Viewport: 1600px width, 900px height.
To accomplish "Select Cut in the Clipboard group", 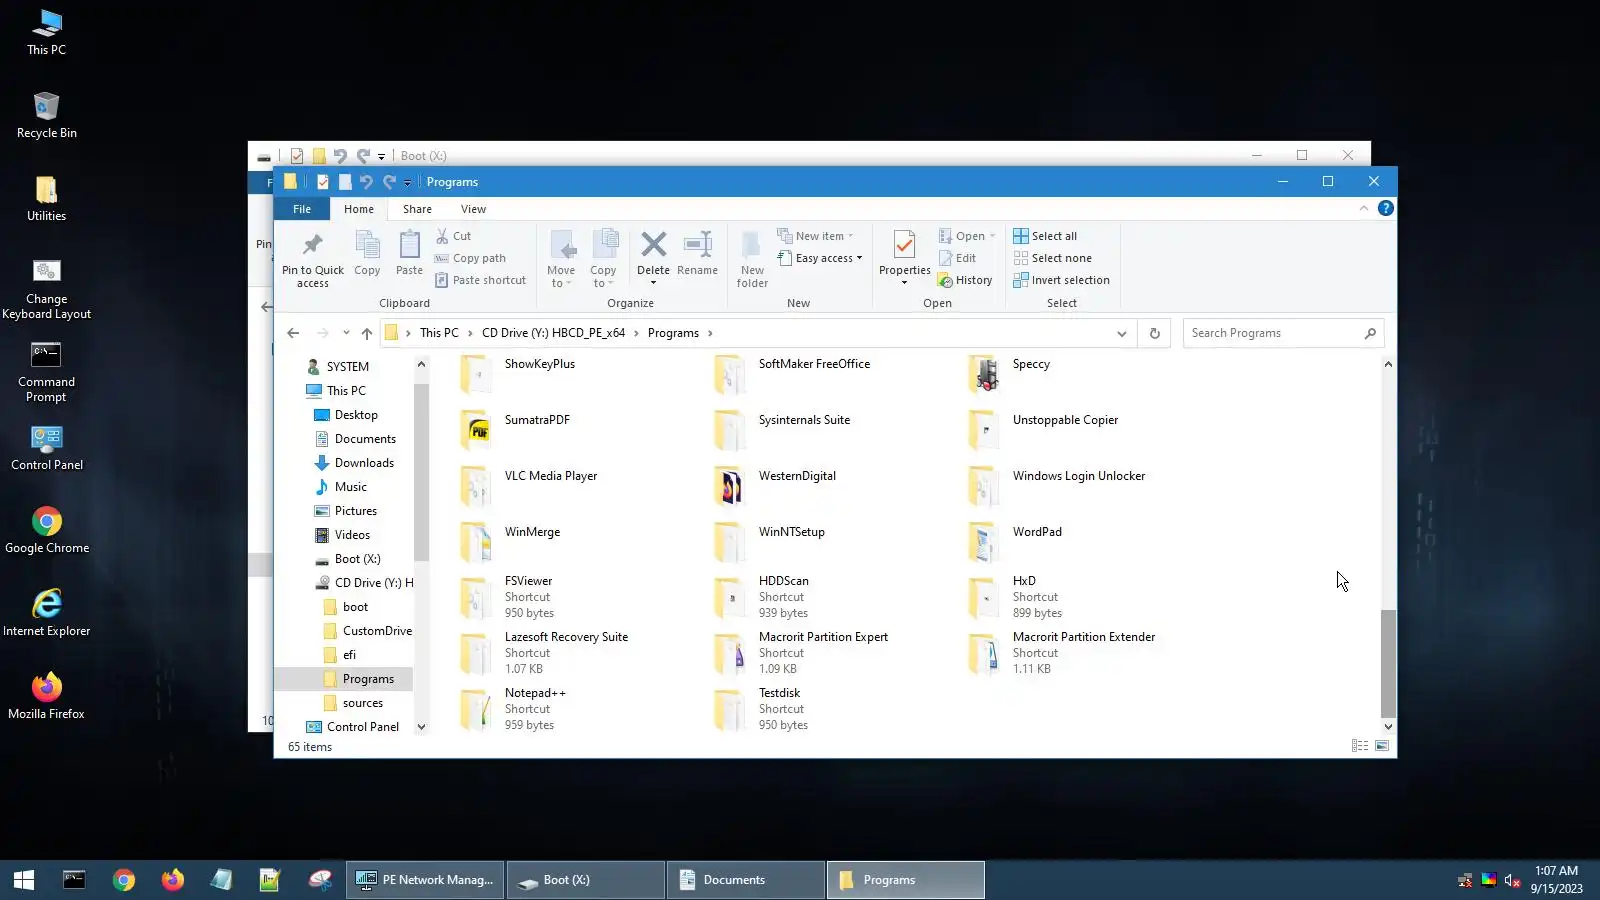I will click(x=453, y=236).
